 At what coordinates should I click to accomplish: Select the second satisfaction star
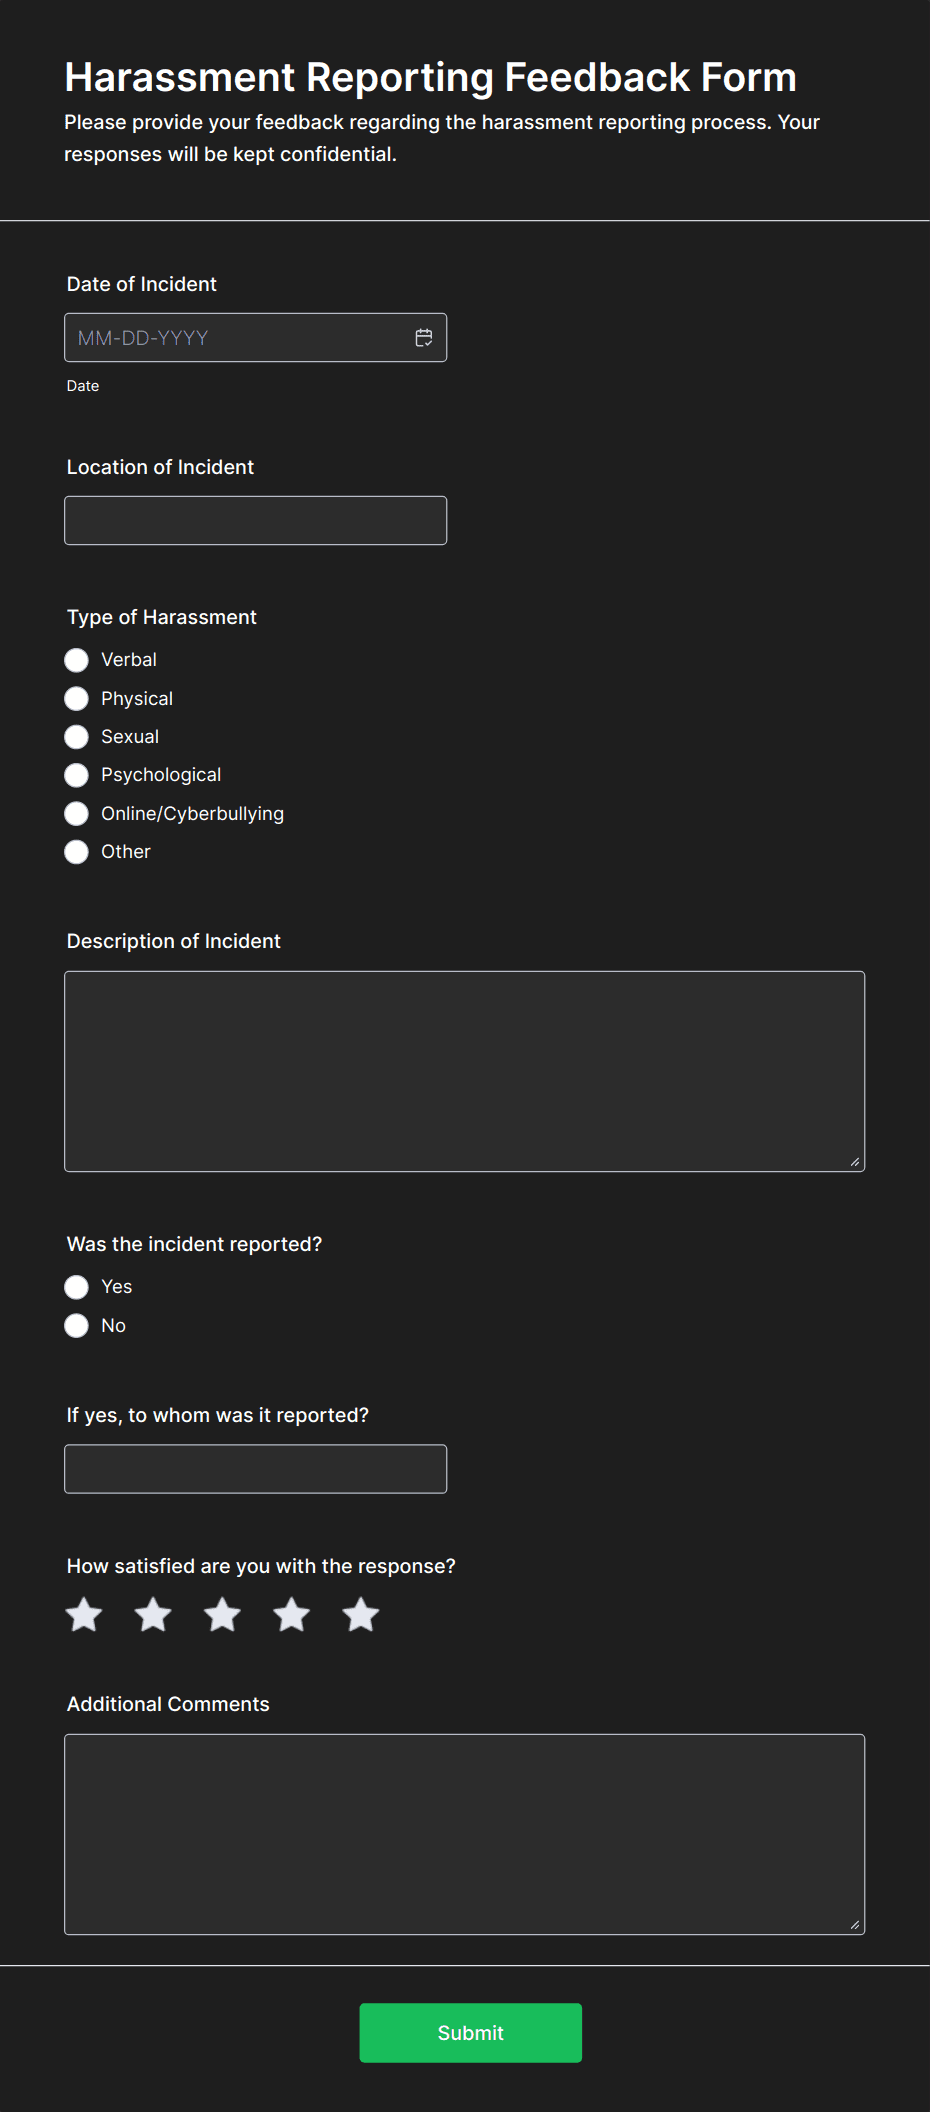coord(153,1615)
